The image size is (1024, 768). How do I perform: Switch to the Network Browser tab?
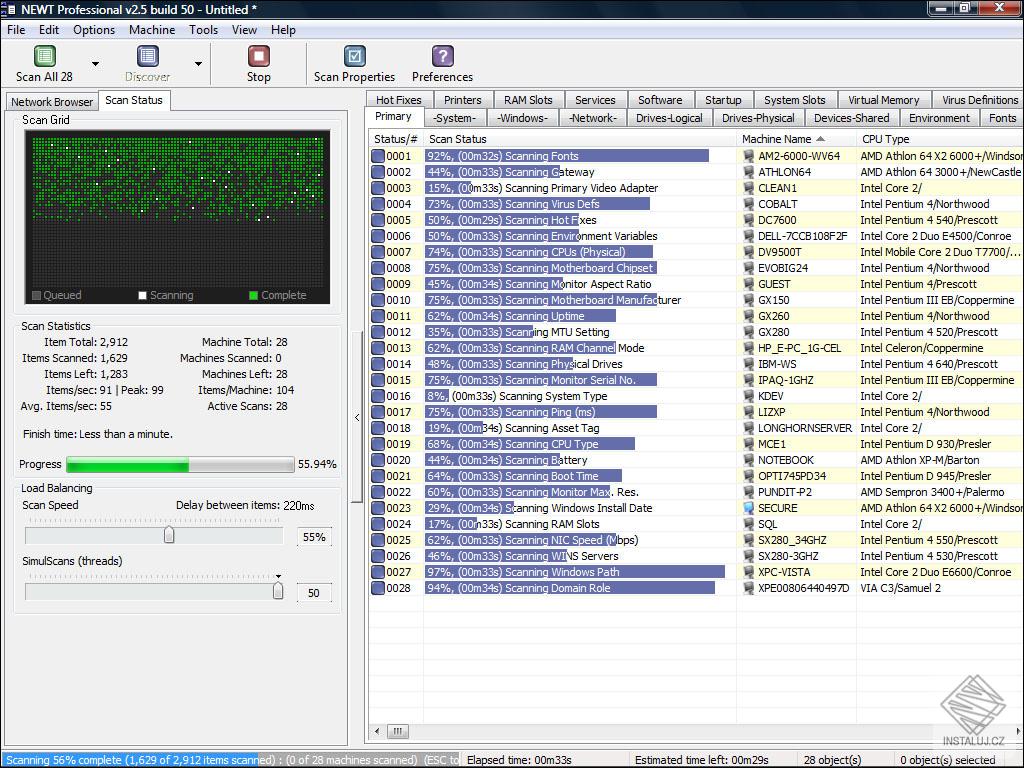[x=52, y=102]
